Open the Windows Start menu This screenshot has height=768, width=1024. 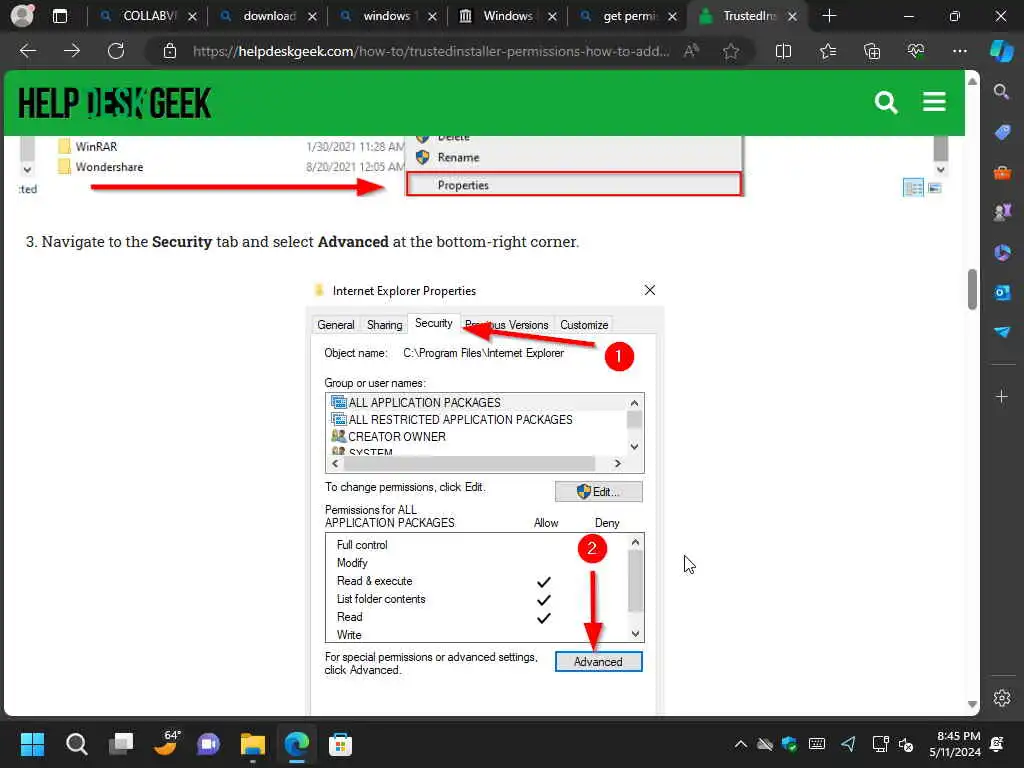pyautogui.click(x=32, y=744)
